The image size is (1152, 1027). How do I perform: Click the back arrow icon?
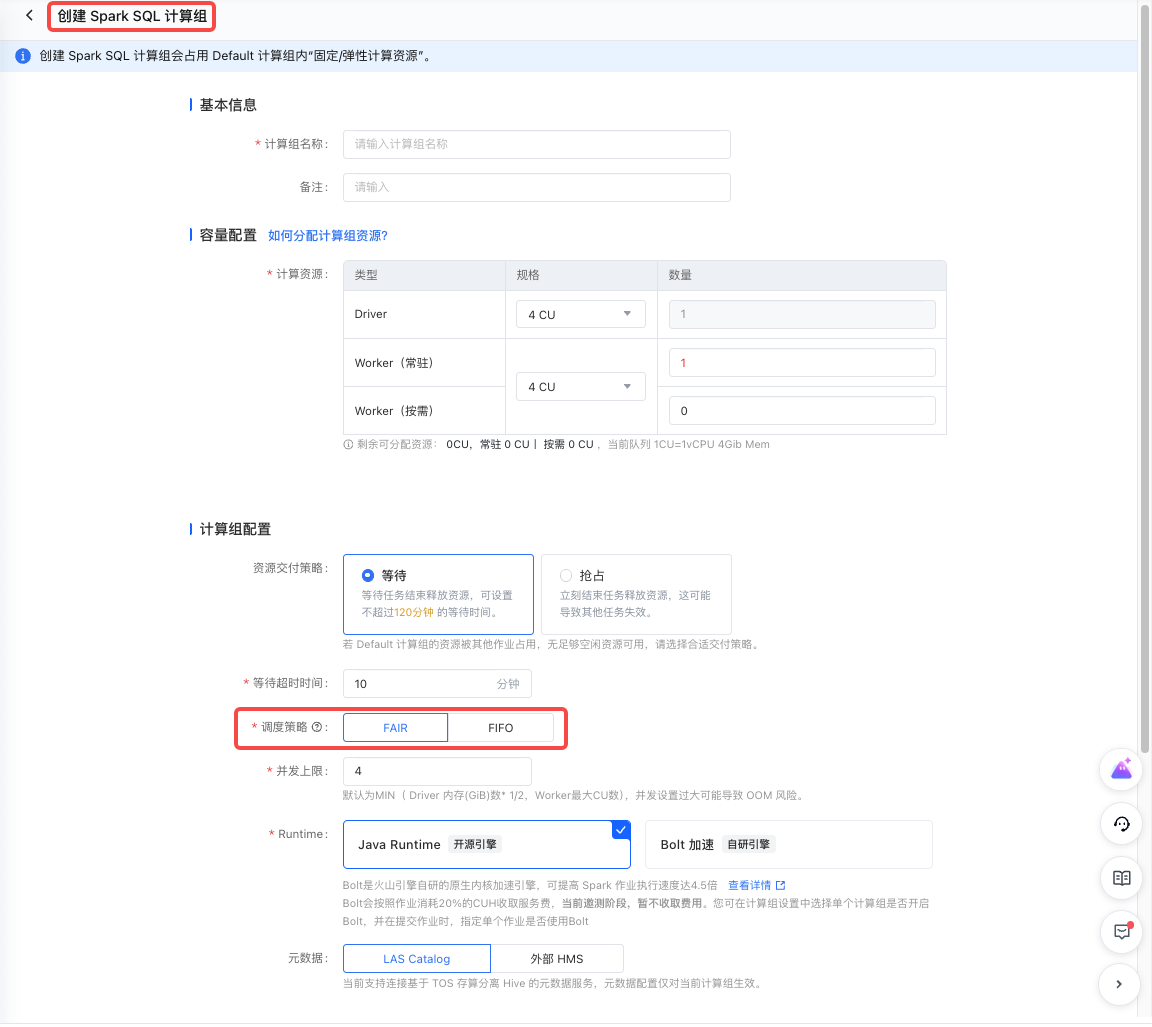[x=29, y=15]
